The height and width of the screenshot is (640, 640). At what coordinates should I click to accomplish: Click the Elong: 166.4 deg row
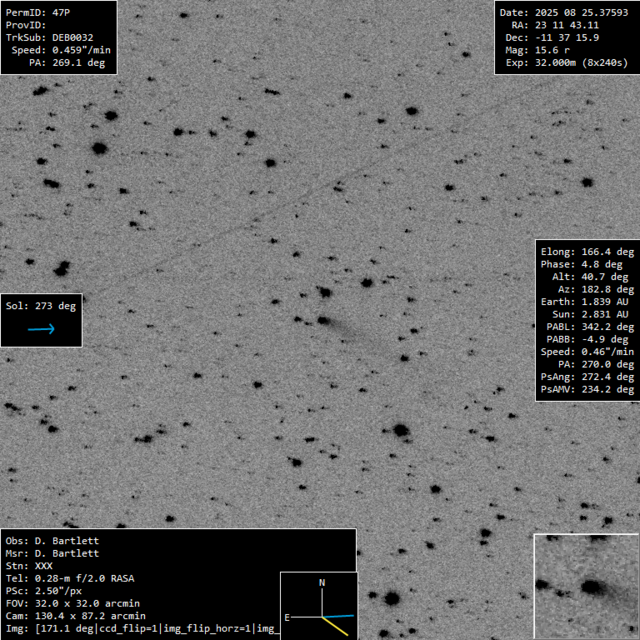coord(587,252)
